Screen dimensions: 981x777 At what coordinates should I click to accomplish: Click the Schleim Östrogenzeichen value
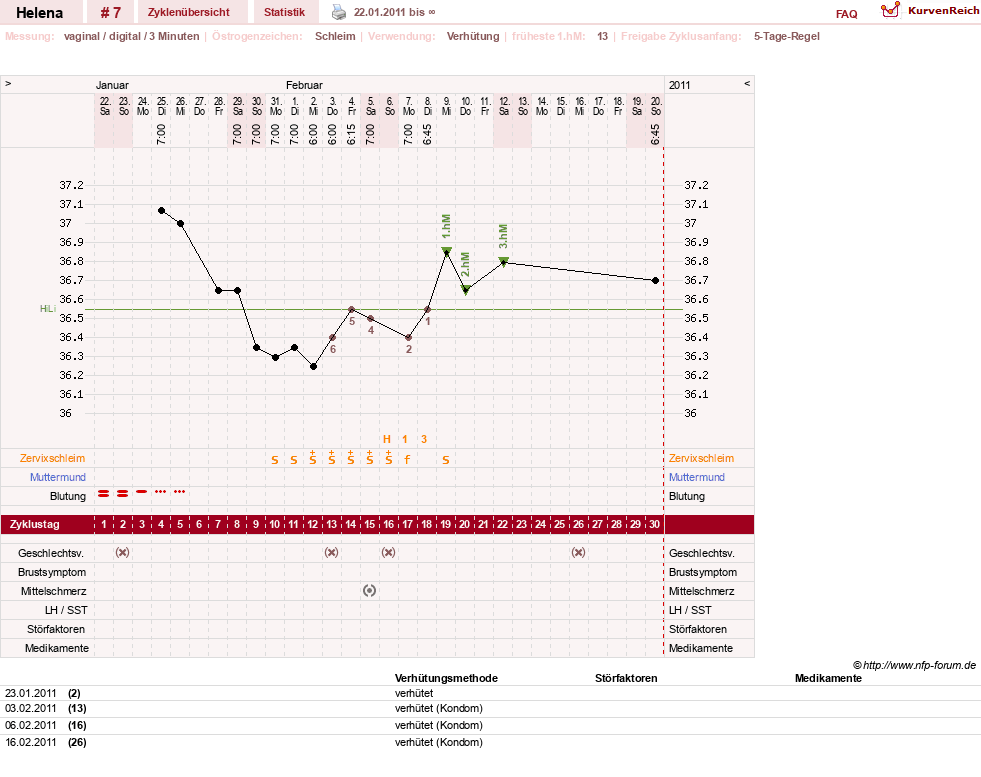[x=335, y=36]
